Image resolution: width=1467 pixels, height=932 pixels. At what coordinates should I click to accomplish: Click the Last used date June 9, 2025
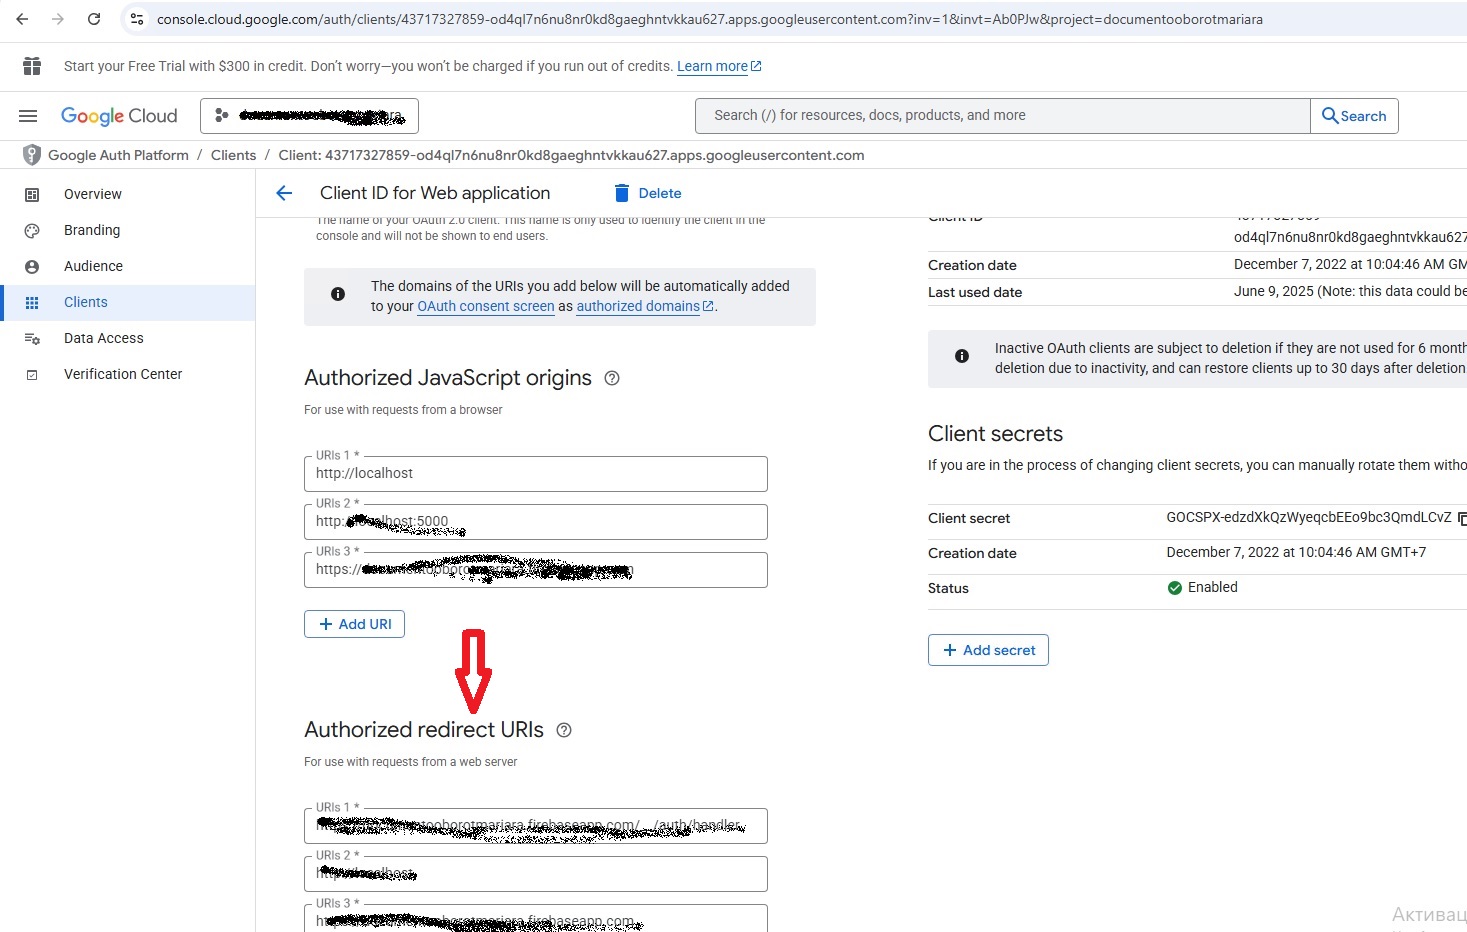click(x=1350, y=291)
